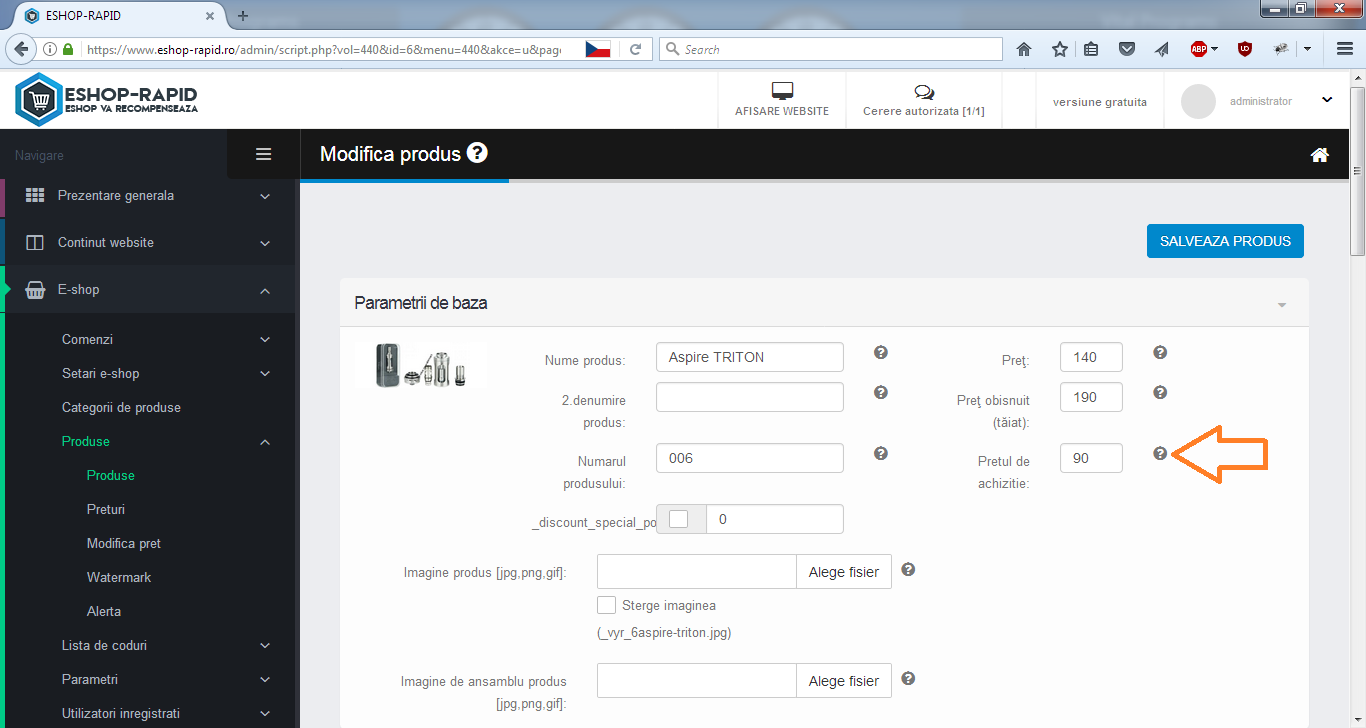Open Cerere autorizata chat bubble icon

[x=924, y=92]
